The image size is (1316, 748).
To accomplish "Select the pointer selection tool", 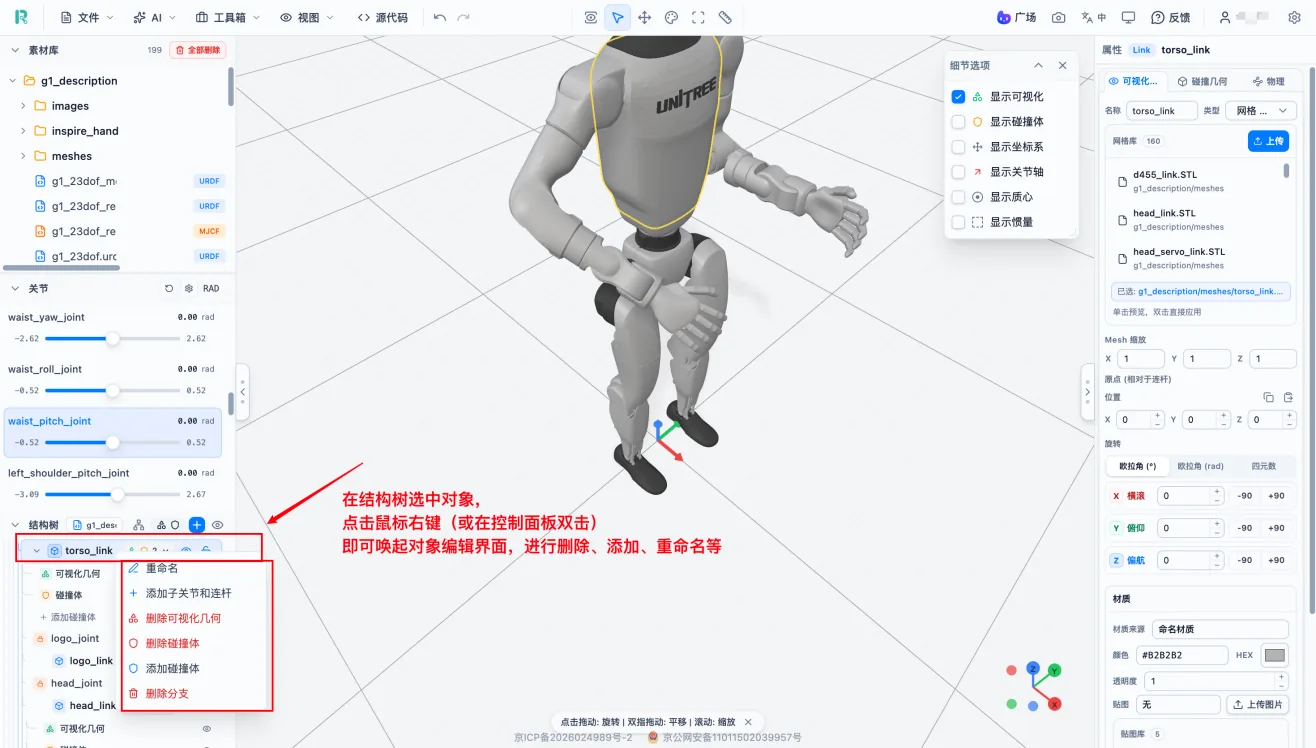I will tap(618, 17).
